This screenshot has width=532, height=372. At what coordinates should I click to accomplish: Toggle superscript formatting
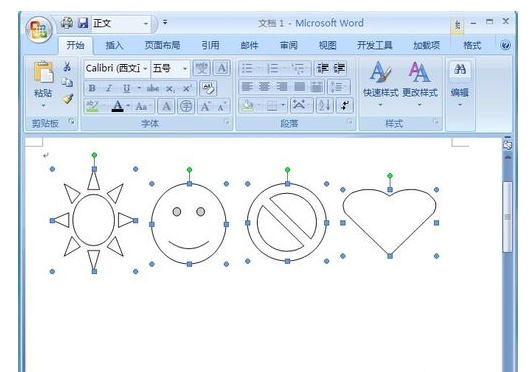coord(187,88)
